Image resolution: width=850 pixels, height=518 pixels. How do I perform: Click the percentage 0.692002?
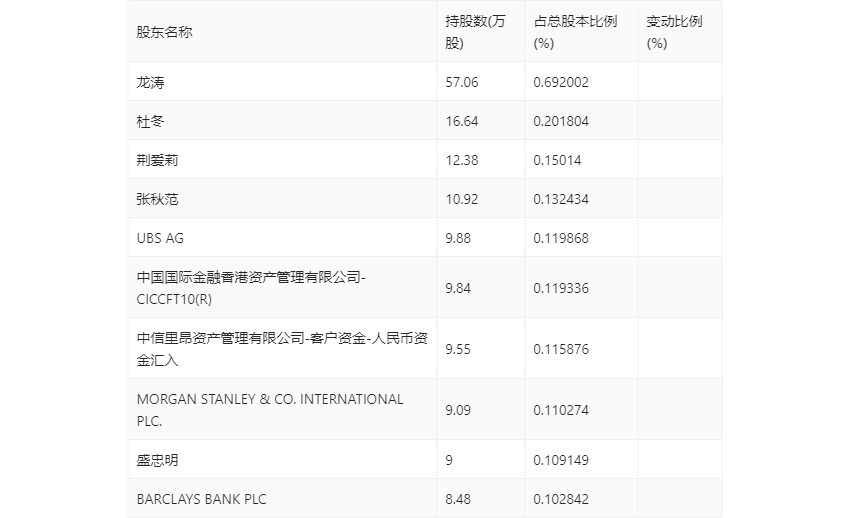[x=561, y=82]
